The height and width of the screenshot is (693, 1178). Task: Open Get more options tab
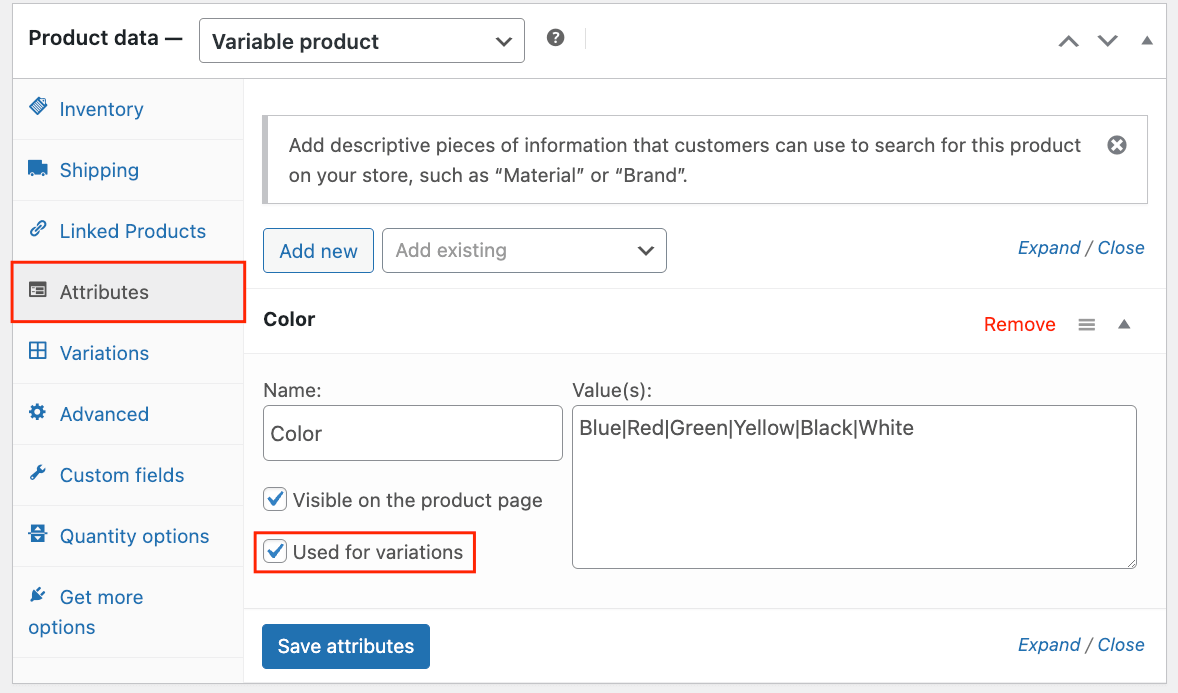coord(128,612)
